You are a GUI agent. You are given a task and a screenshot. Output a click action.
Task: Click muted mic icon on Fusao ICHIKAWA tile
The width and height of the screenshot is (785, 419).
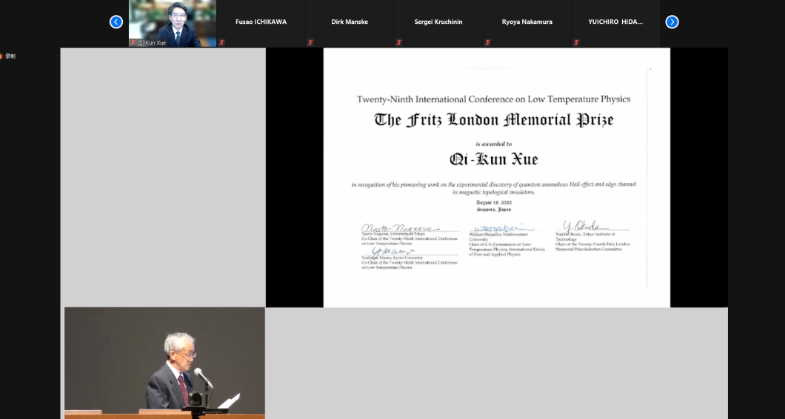tap(223, 43)
